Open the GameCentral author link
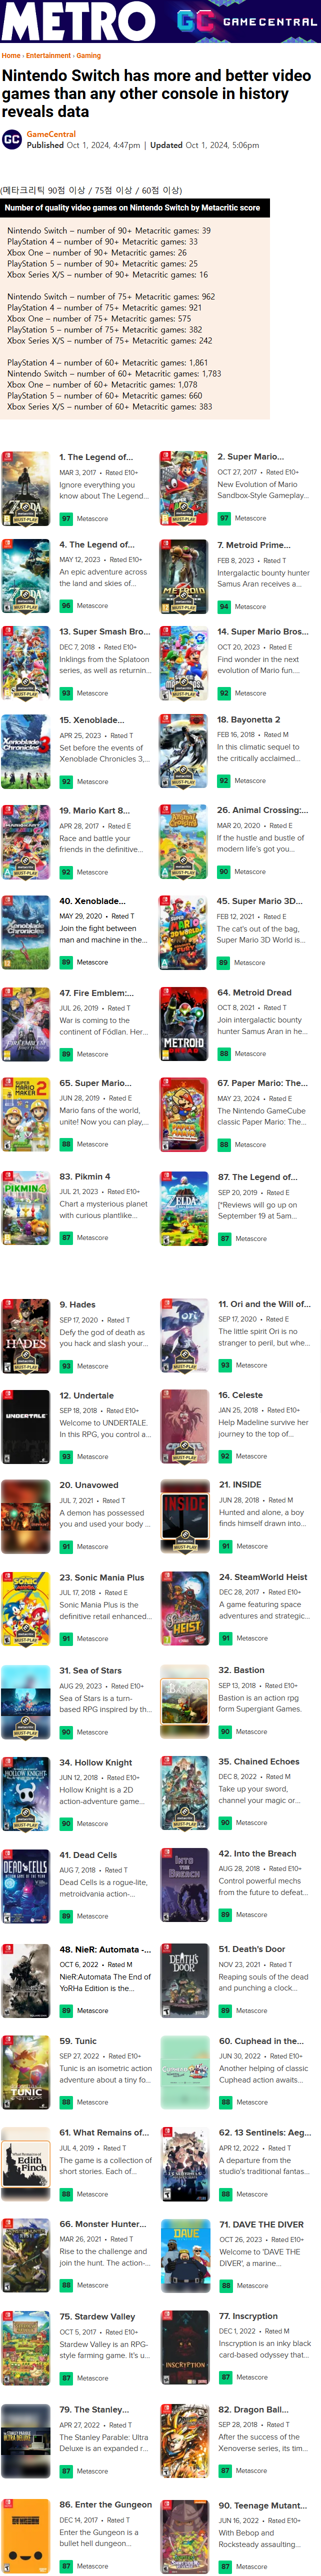Viewport: 321px width, 2576px height. pos(51,134)
